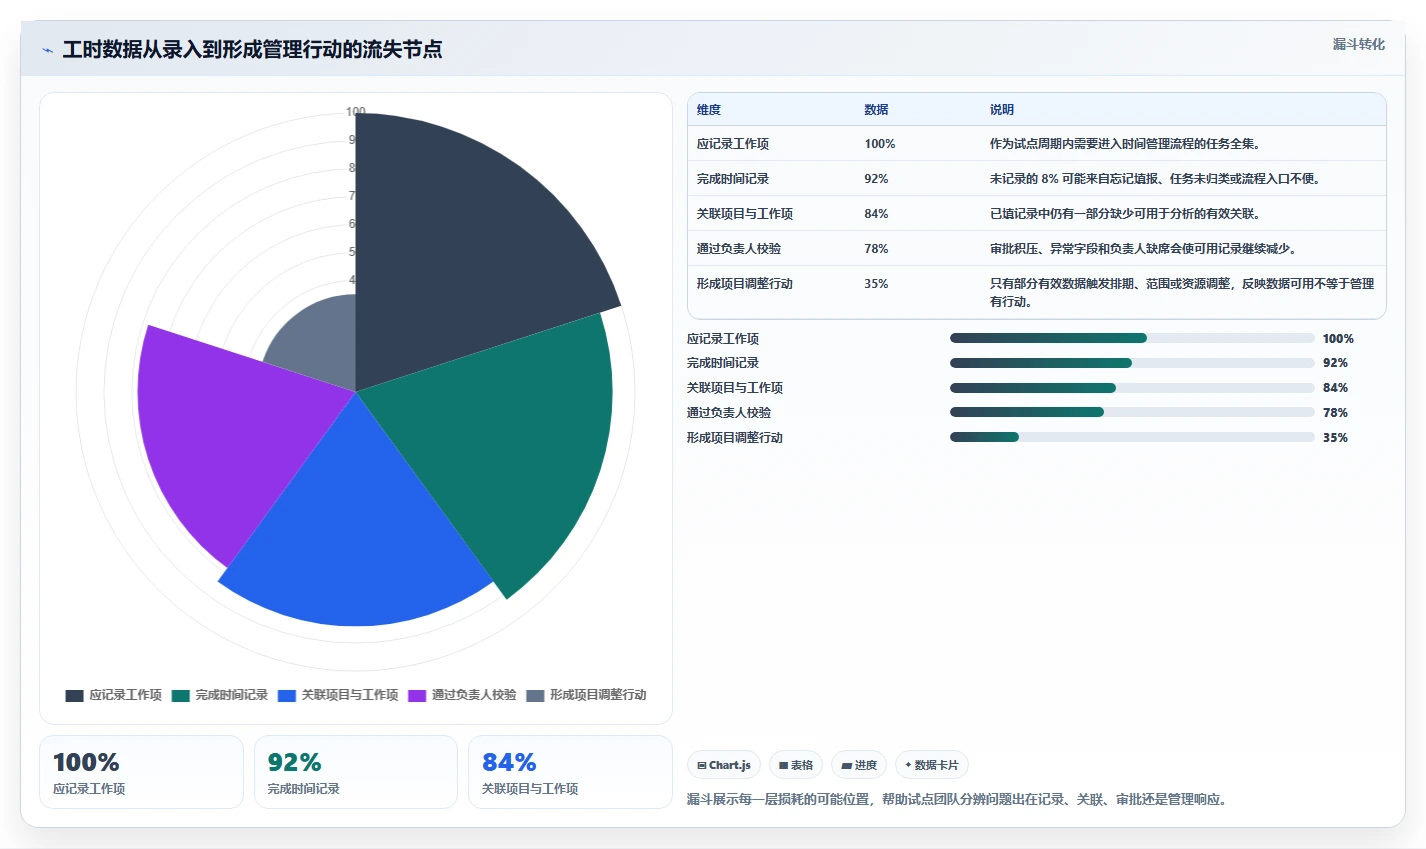Click the 92% value in the table

point(877,179)
